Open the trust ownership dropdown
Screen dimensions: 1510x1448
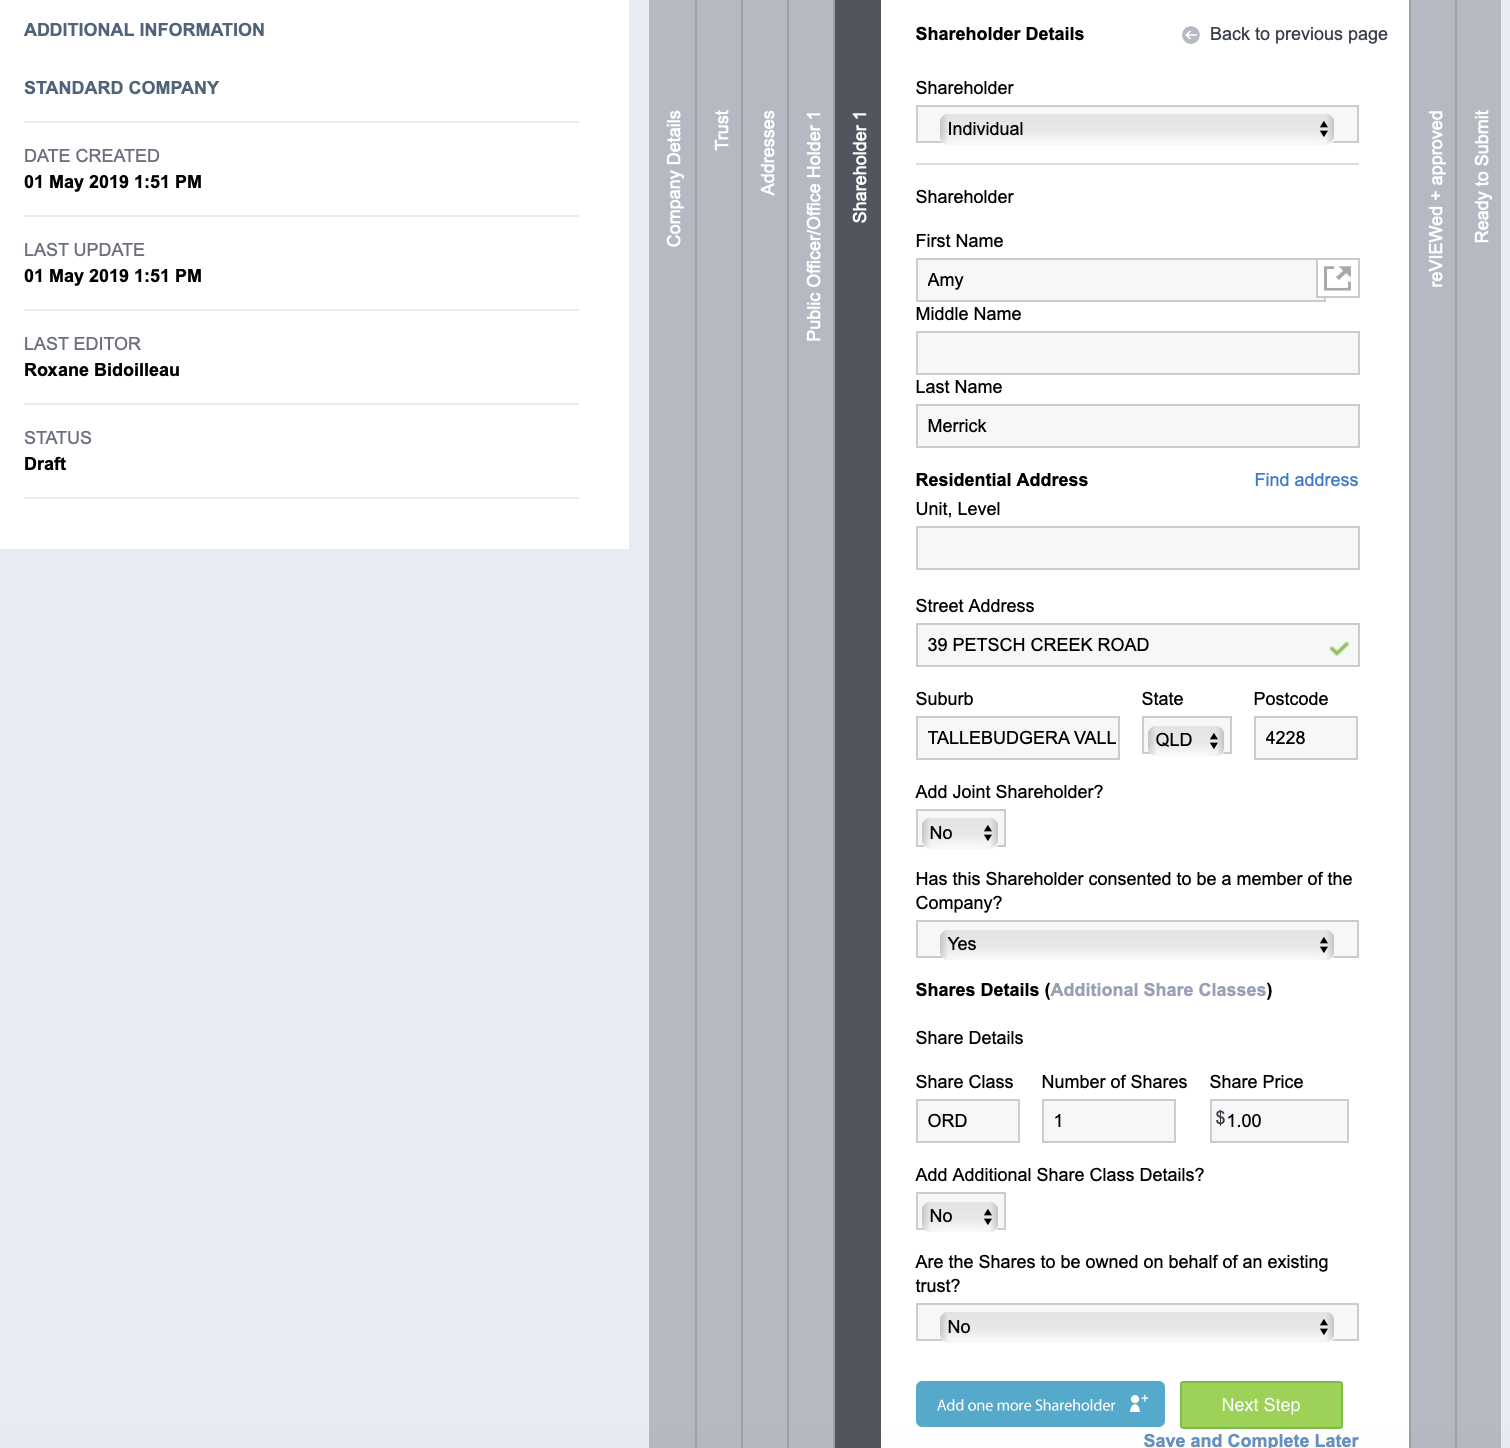pyautogui.click(x=1137, y=1324)
